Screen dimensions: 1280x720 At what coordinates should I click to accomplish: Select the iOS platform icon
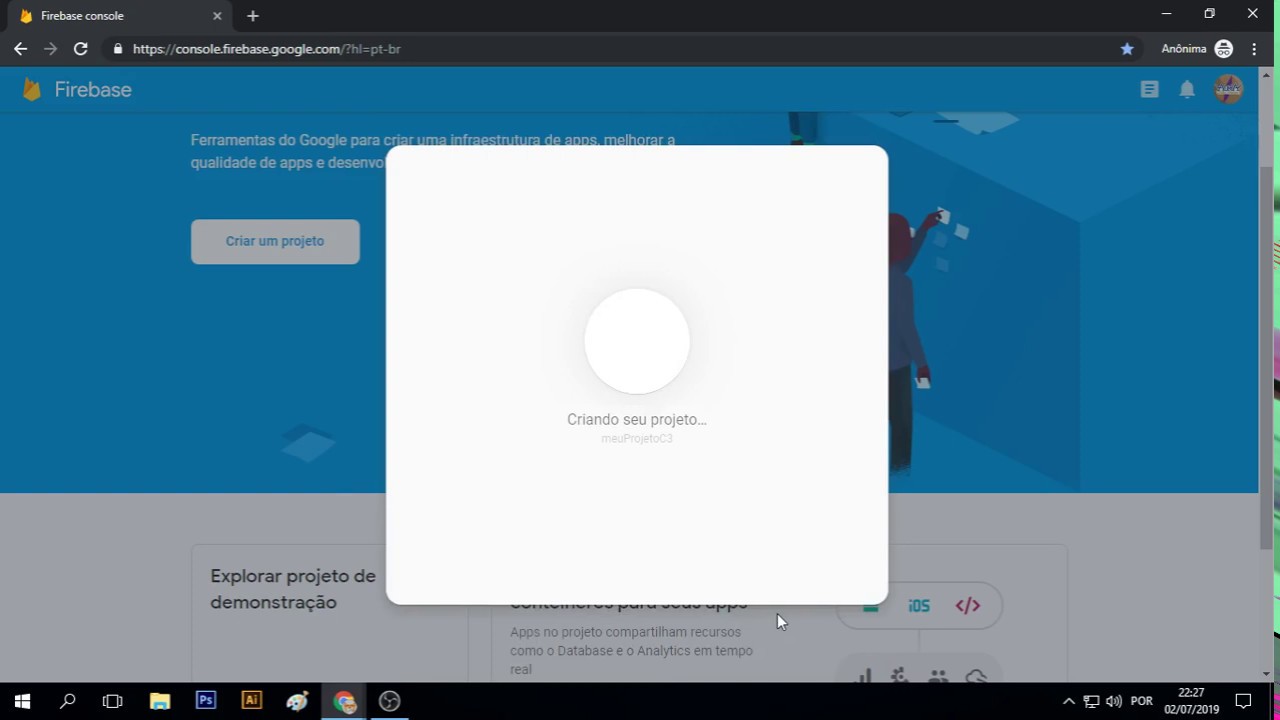[x=919, y=606]
